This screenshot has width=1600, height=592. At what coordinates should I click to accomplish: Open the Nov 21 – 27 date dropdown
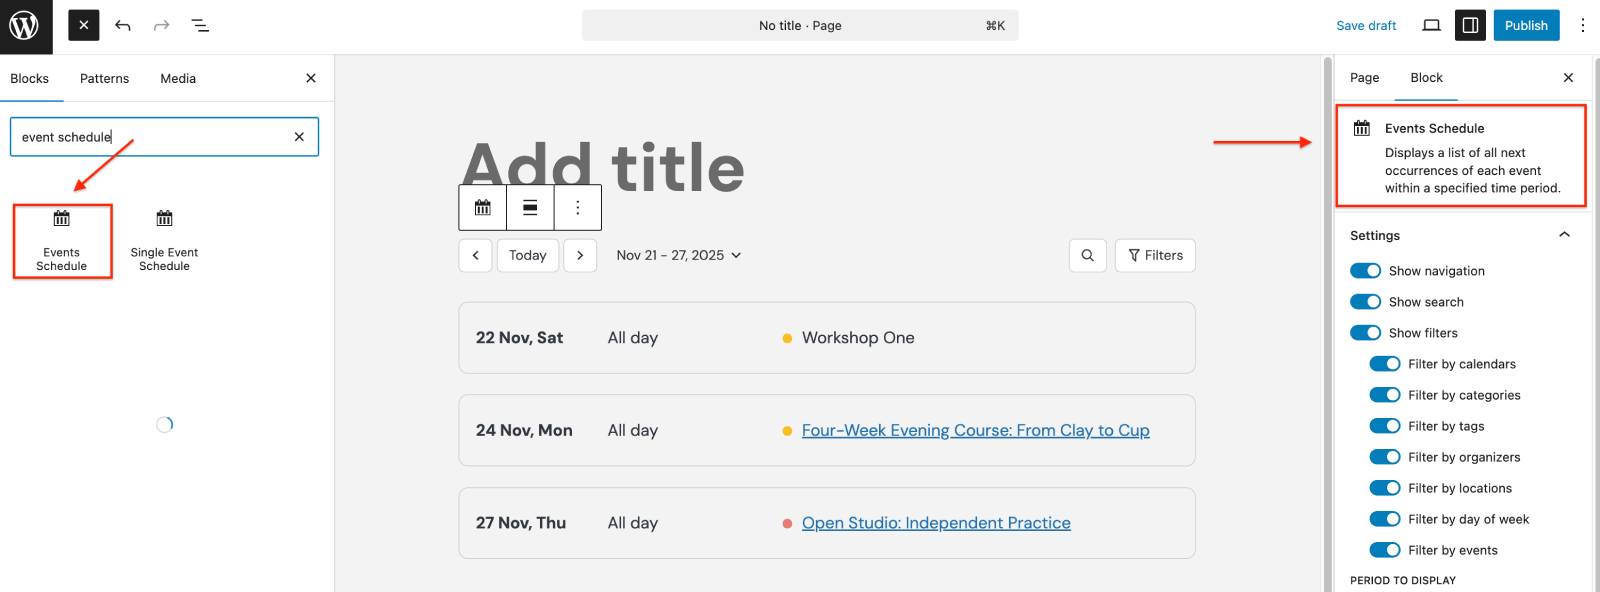click(679, 256)
